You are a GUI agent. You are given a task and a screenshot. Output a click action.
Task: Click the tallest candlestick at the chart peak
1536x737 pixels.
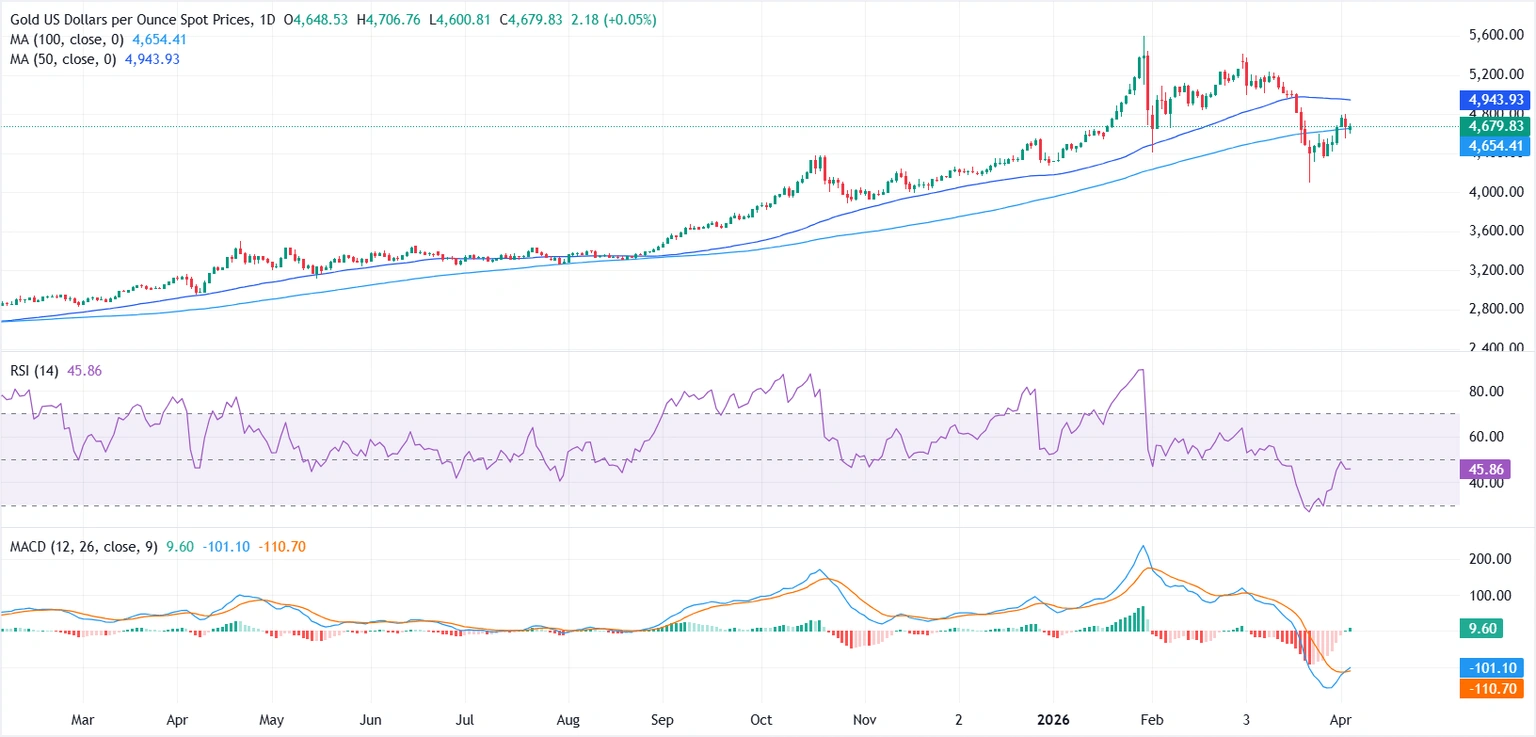[1143, 60]
